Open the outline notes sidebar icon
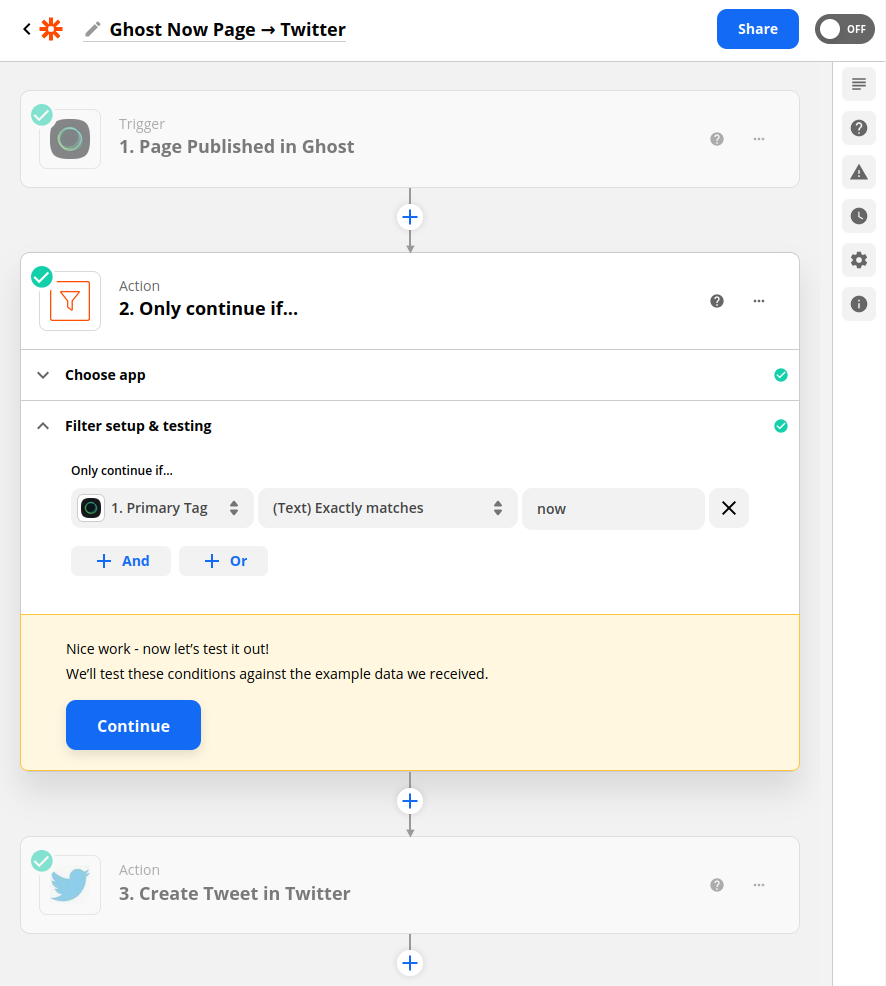The image size is (886, 986). (x=859, y=84)
